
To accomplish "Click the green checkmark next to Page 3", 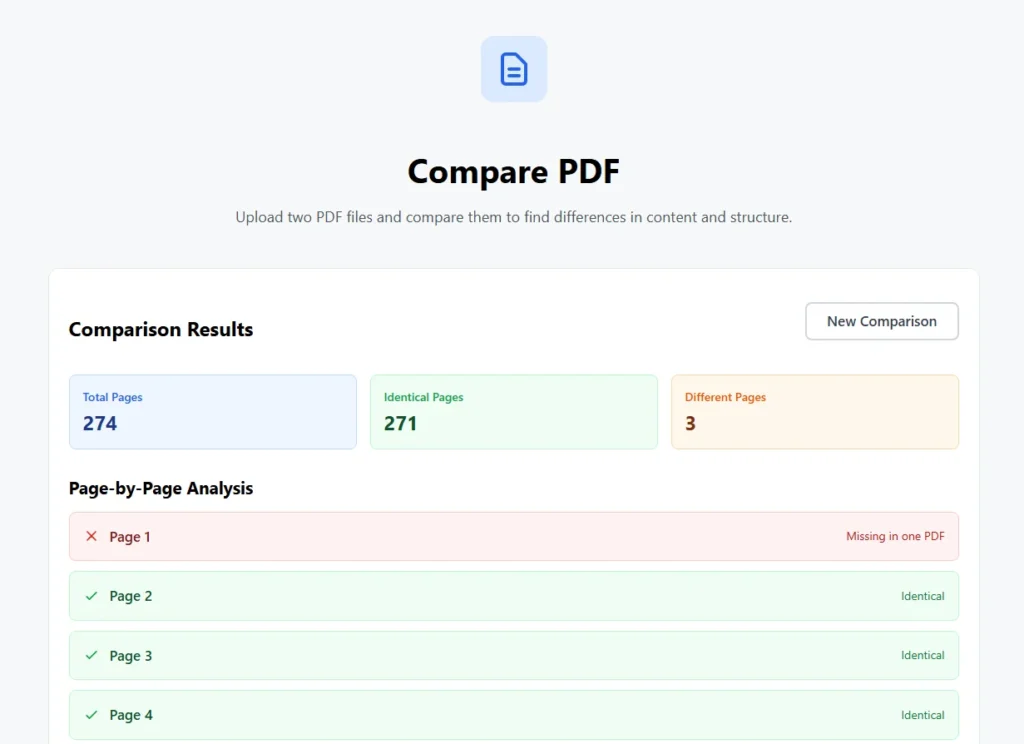I will point(92,655).
